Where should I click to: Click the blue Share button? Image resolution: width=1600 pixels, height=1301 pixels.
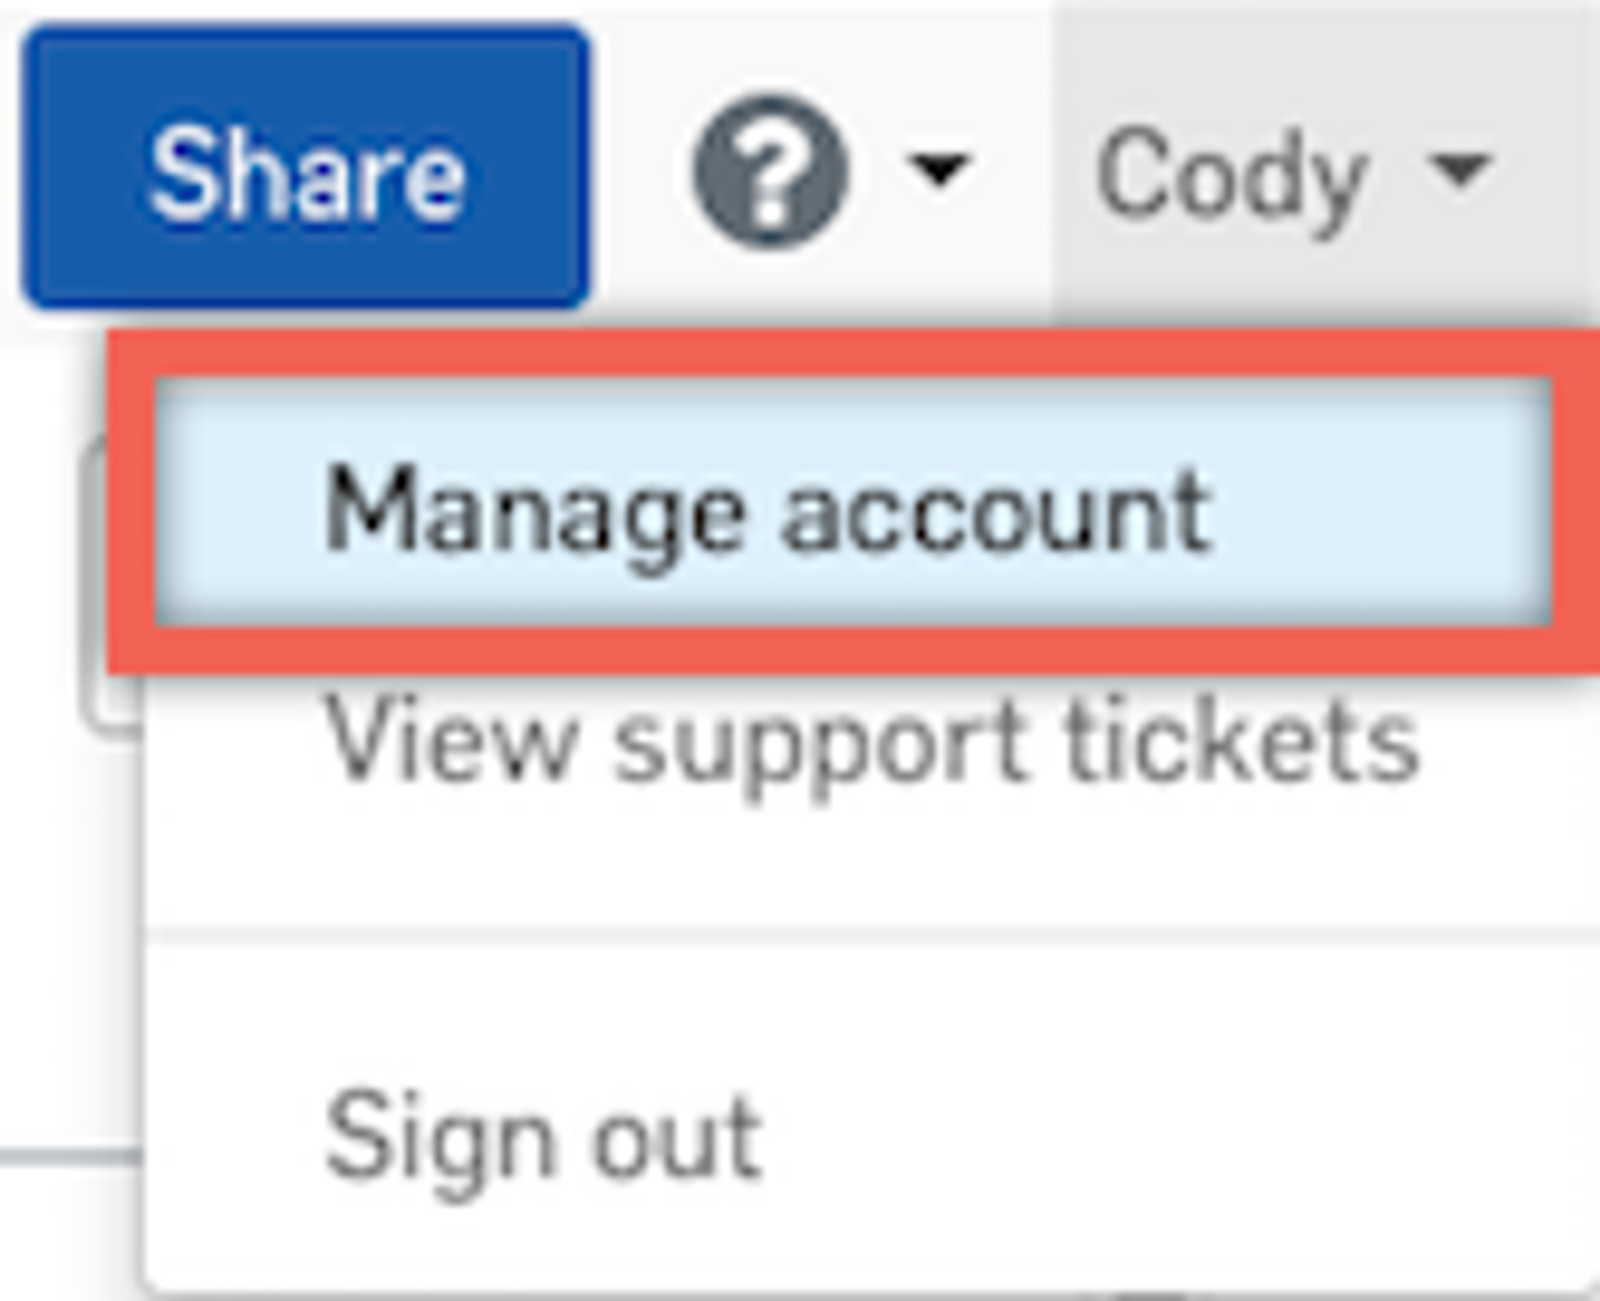coord(305,168)
